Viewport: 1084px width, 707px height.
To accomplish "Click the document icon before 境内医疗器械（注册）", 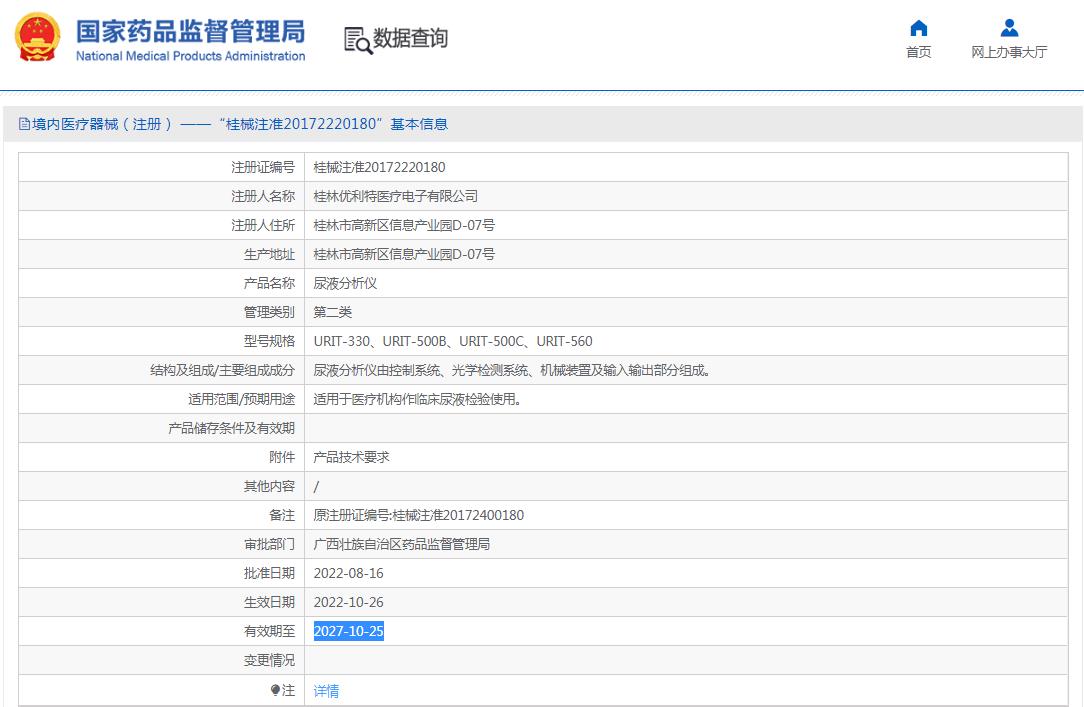I will click(22, 123).
